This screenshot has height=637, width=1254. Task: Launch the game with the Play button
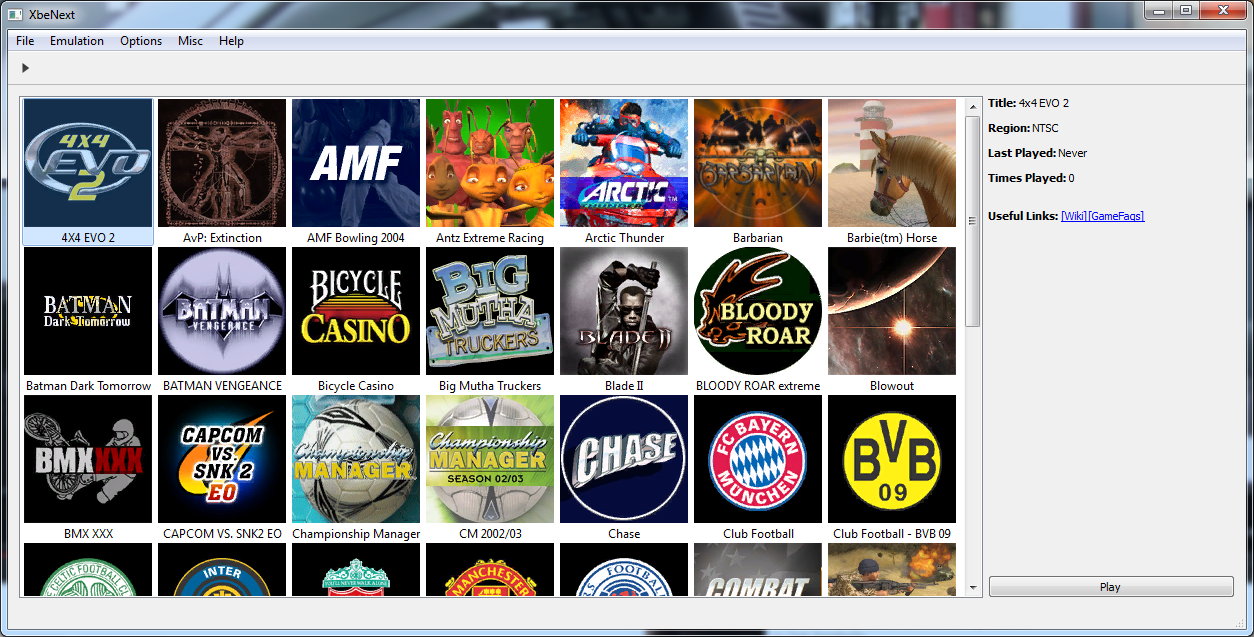pos(1111,587)
